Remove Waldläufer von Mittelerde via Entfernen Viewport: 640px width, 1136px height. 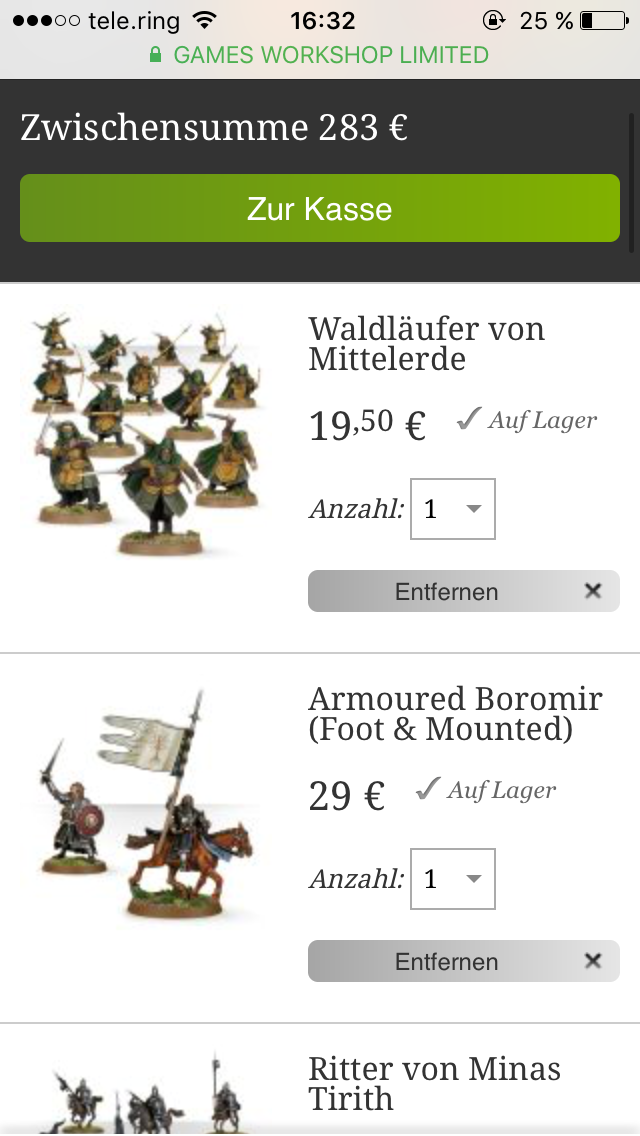pos(464,591)
